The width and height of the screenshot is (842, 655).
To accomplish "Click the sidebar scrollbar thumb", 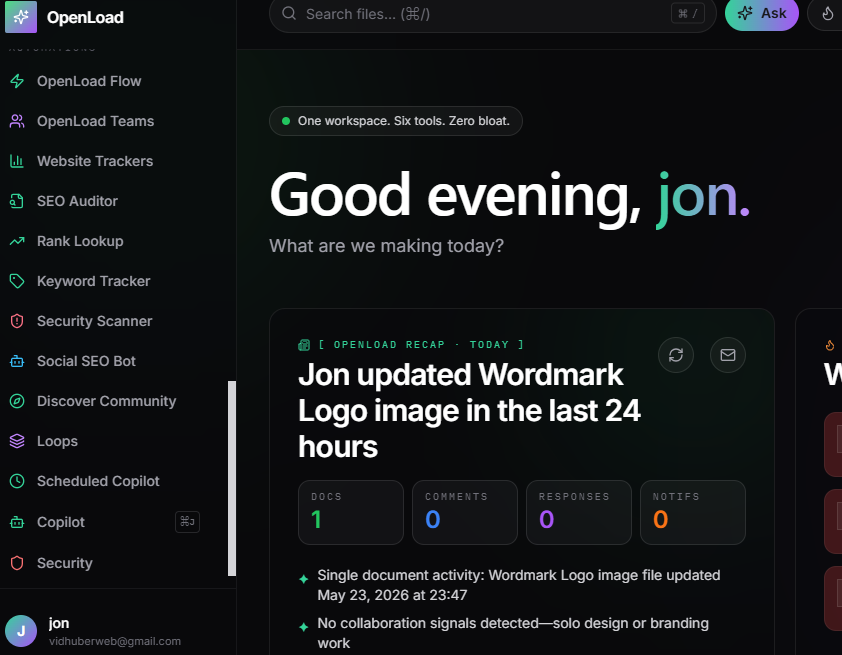I will click(x=232, y=478).
